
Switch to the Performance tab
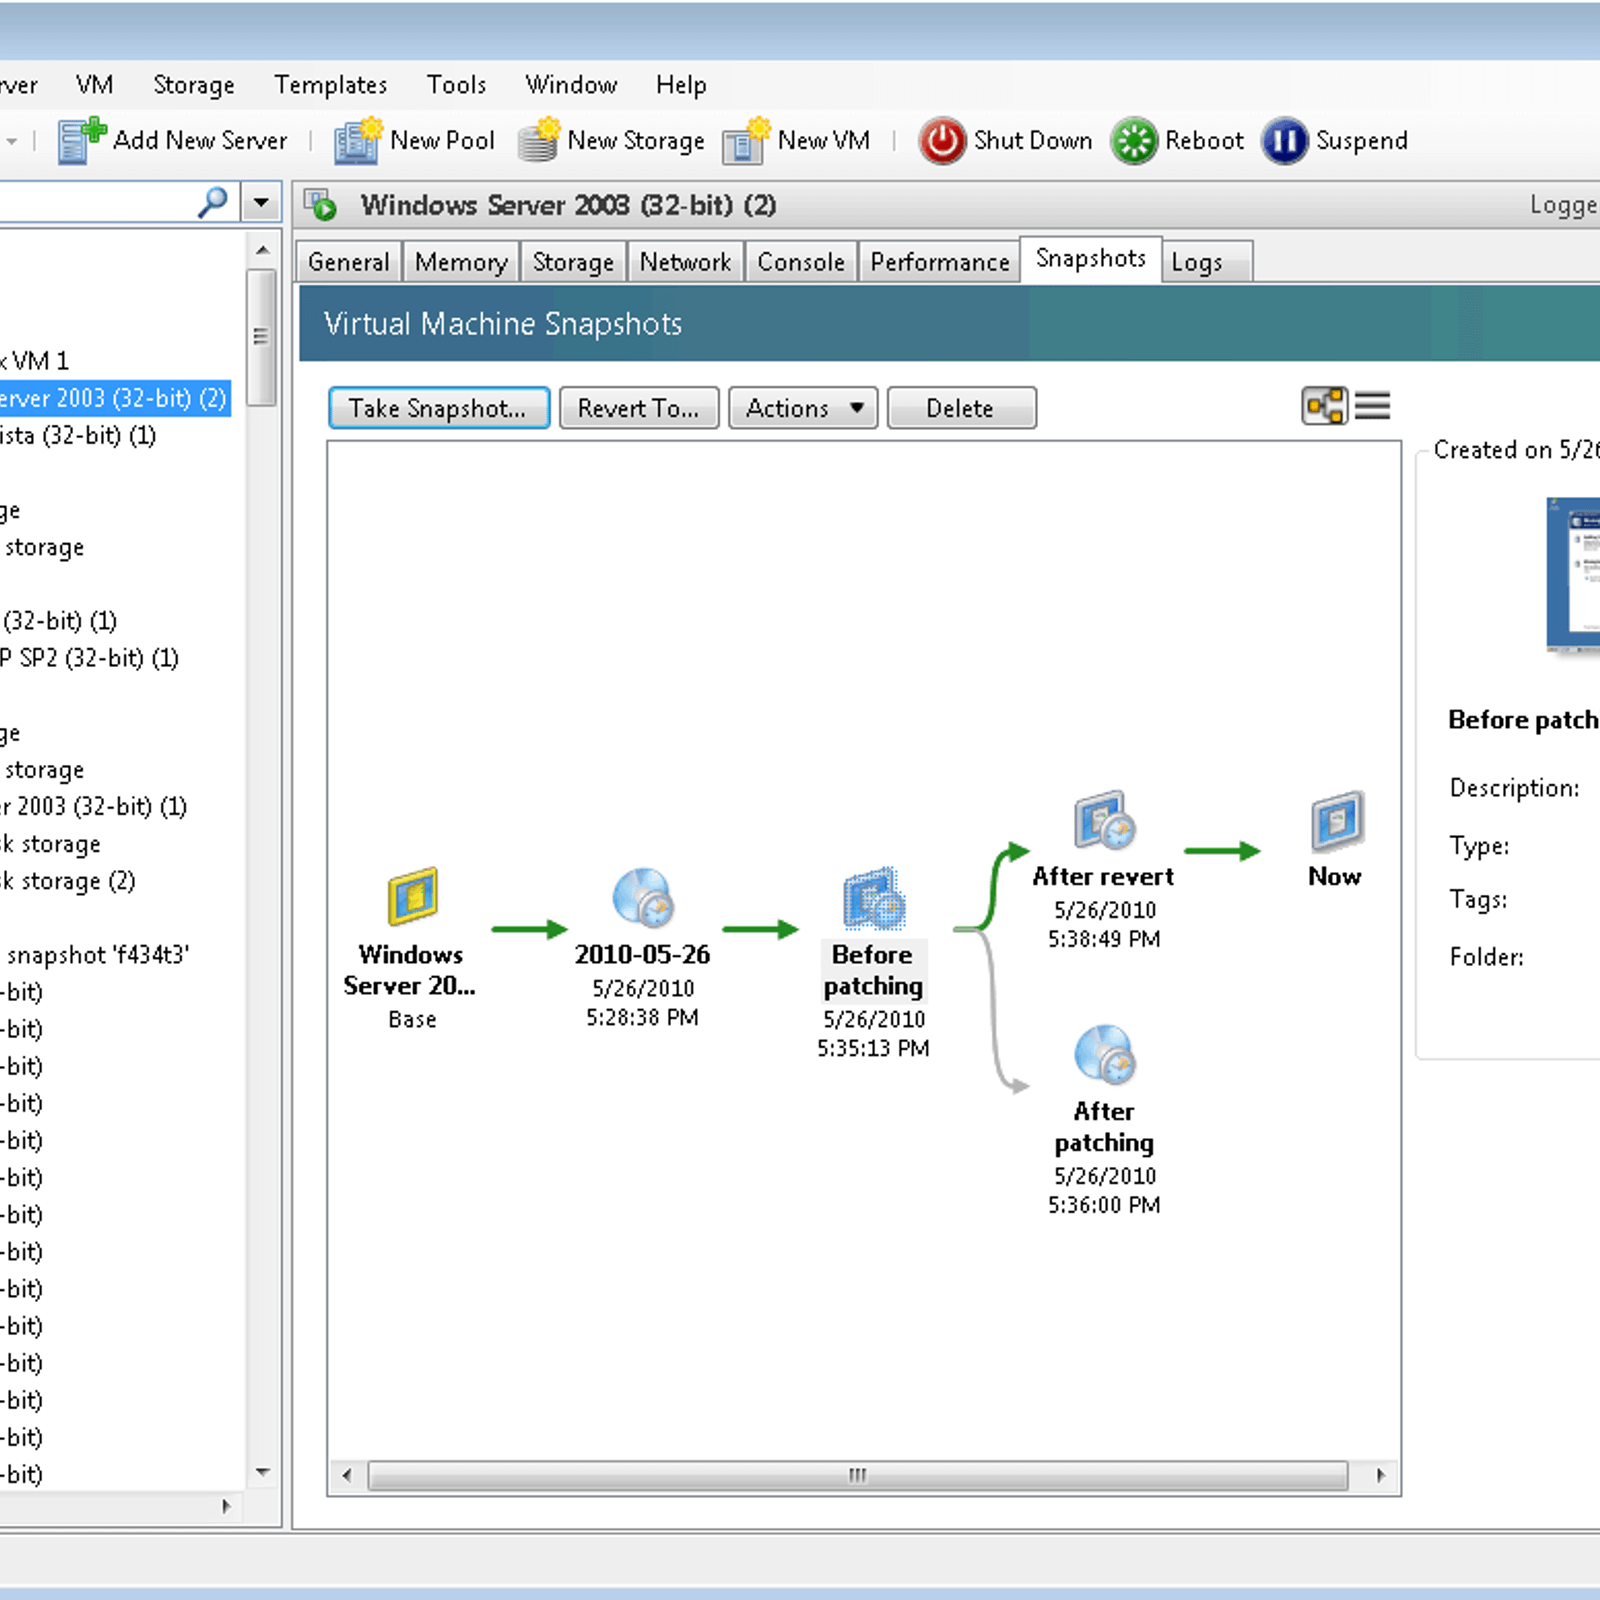940,262
